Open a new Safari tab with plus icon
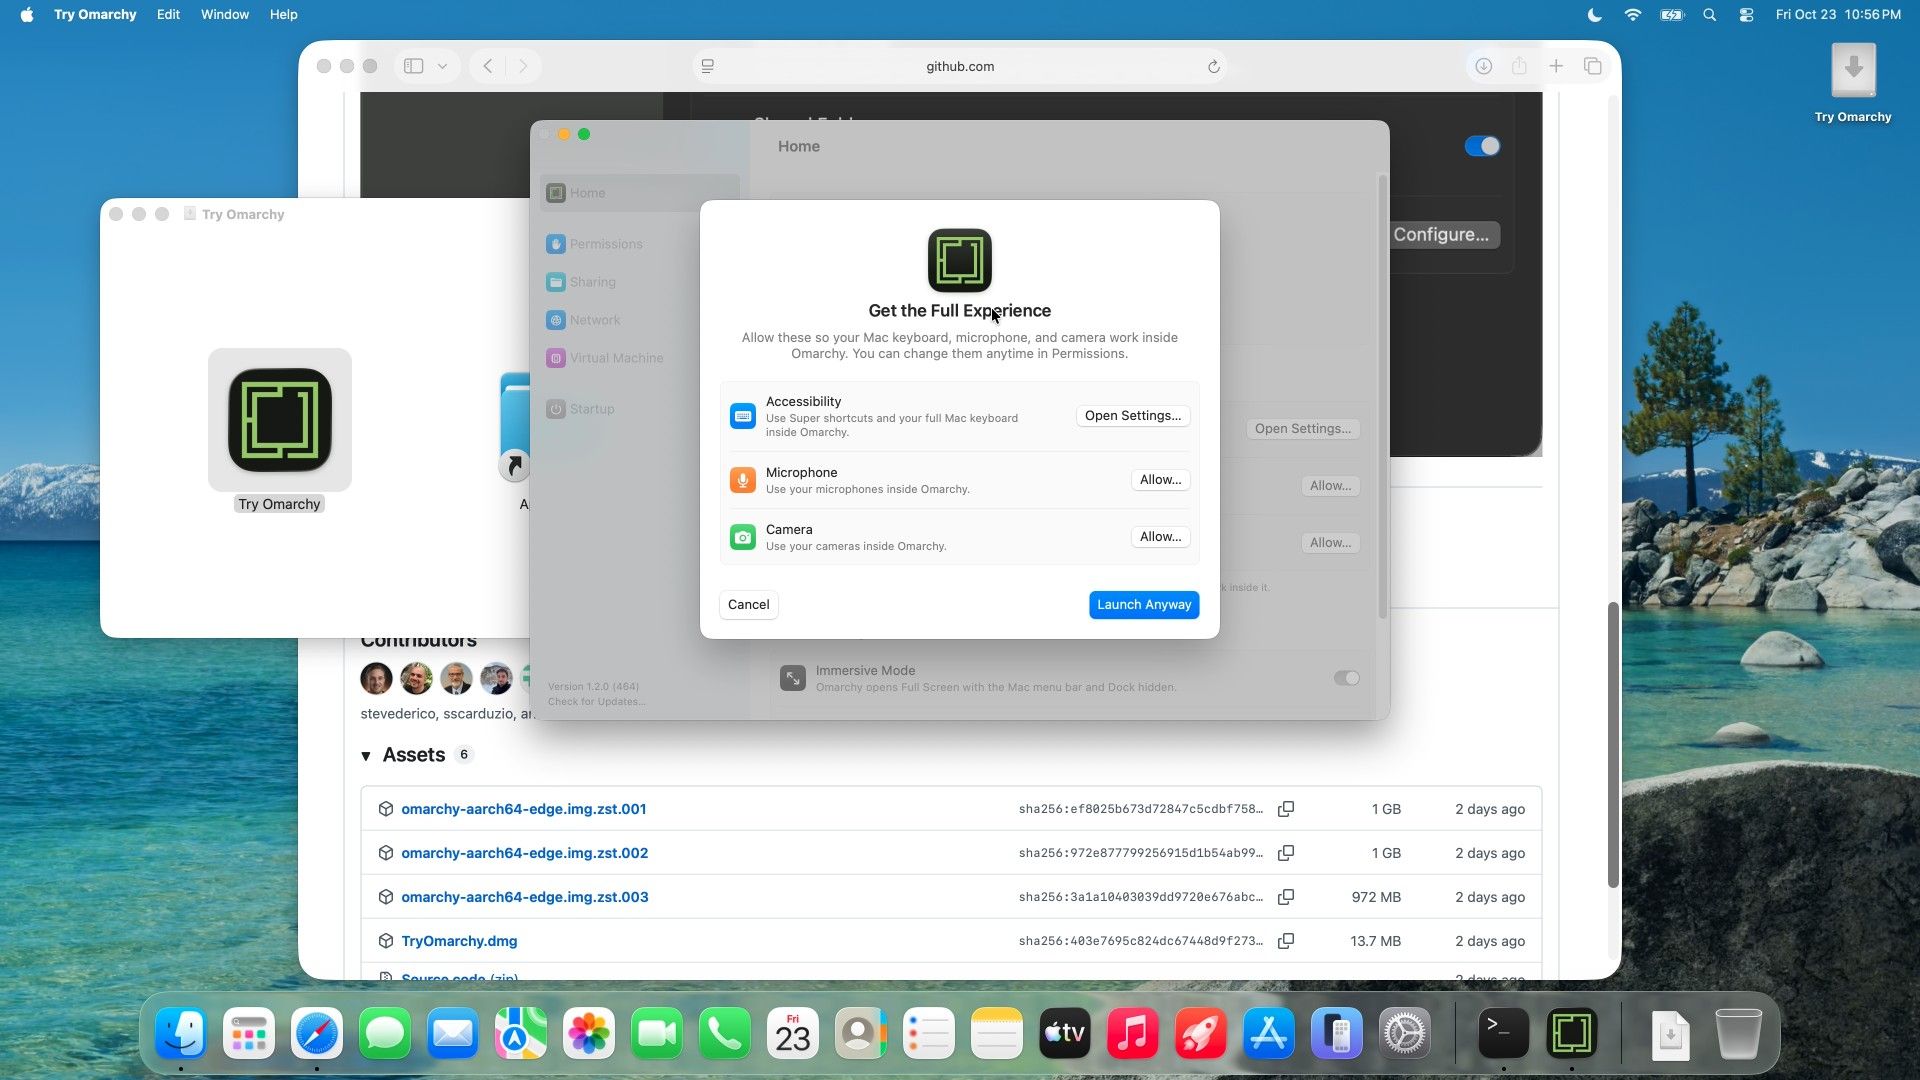Screen dimensions: 1920x1080 pos(1556,66)
